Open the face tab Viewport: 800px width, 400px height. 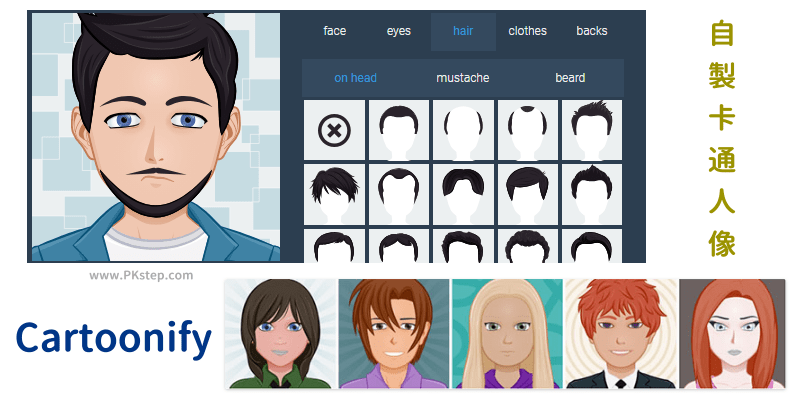pyautogui.click(x=335, y=31)
